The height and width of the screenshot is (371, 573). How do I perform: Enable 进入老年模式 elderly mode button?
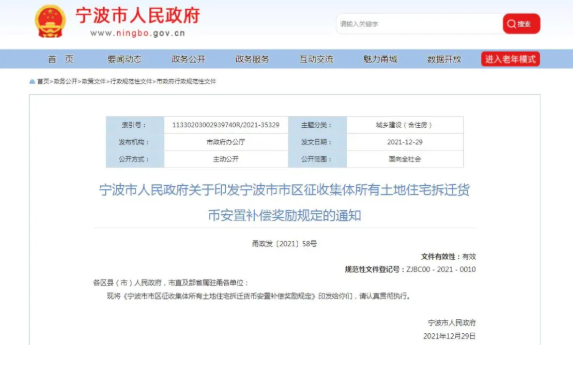tap(510, 59)
